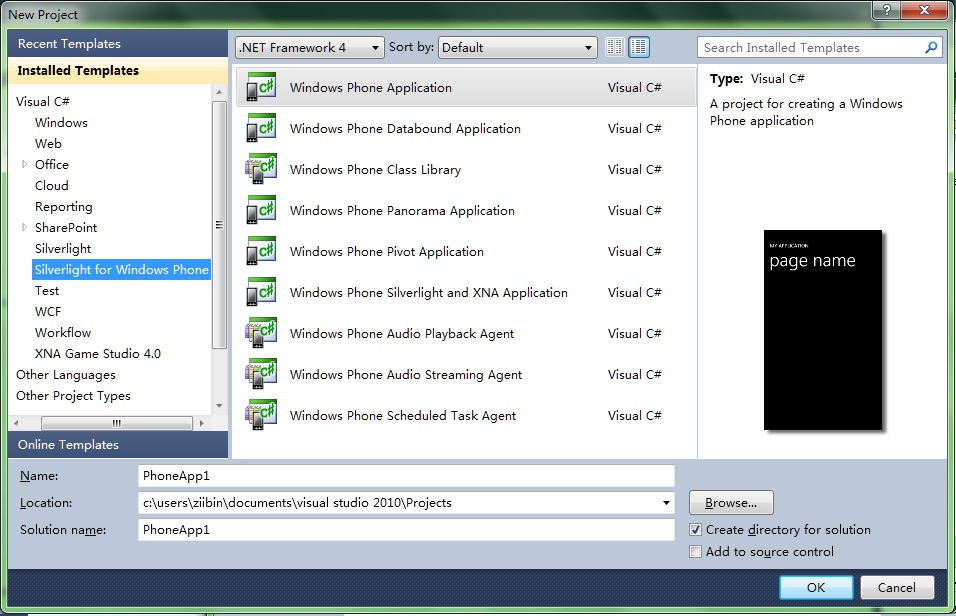Screen dimensions: 956x616
Task: Toggle Create directory for solution checkbox
Action: click(696, 529)
